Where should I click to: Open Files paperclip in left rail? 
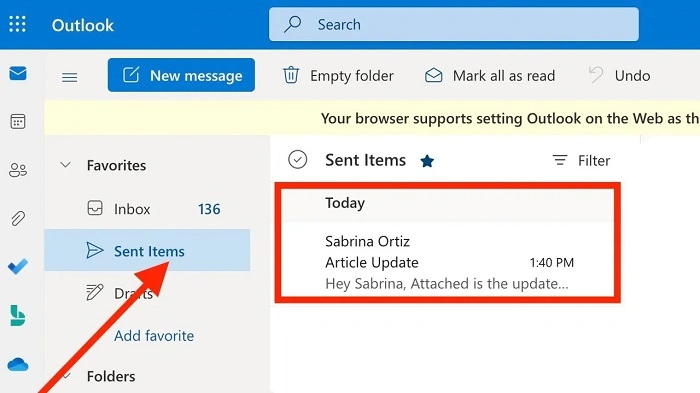pos(18,218)
